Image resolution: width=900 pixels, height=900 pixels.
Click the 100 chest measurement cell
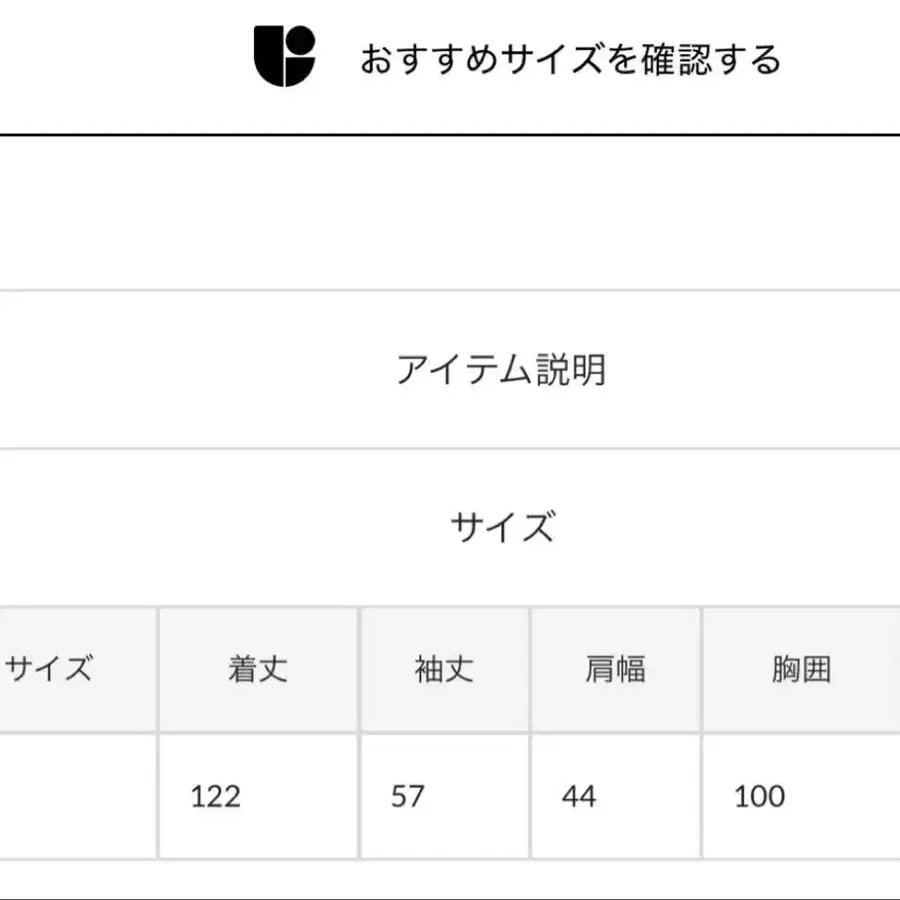(x=801, y=796)
